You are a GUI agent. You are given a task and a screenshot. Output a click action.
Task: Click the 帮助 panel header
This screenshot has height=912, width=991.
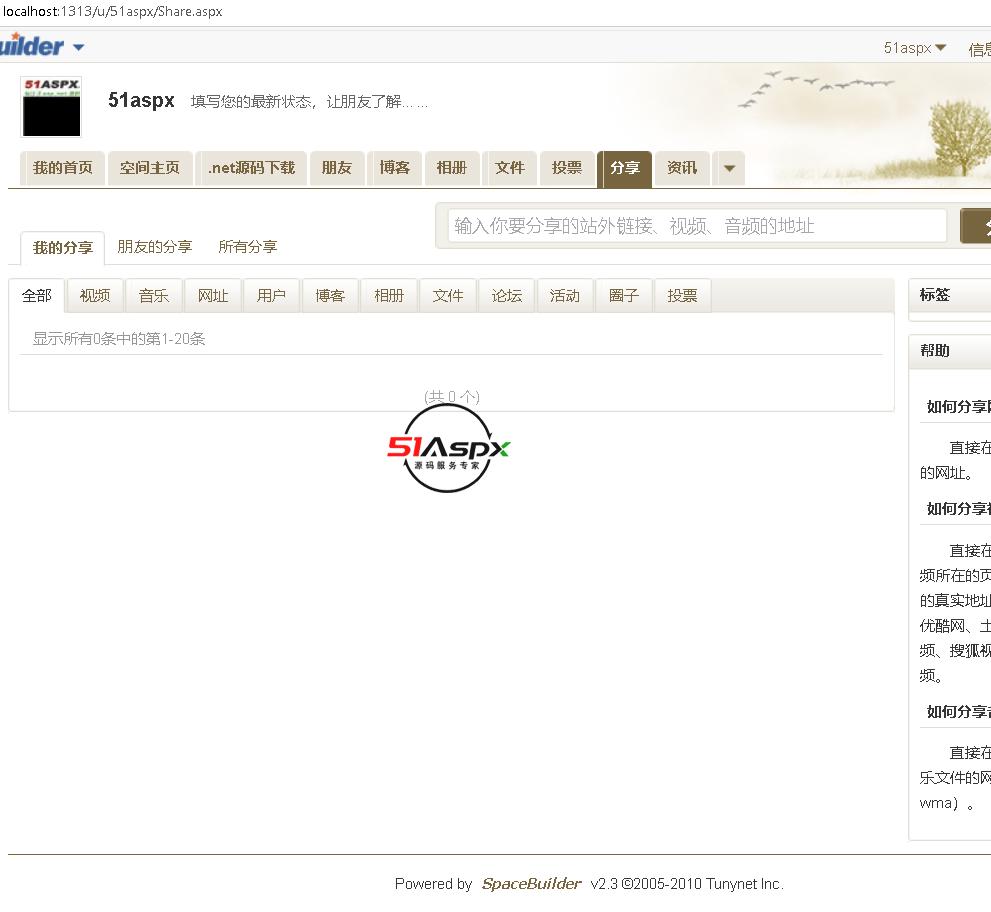point(949,351)
